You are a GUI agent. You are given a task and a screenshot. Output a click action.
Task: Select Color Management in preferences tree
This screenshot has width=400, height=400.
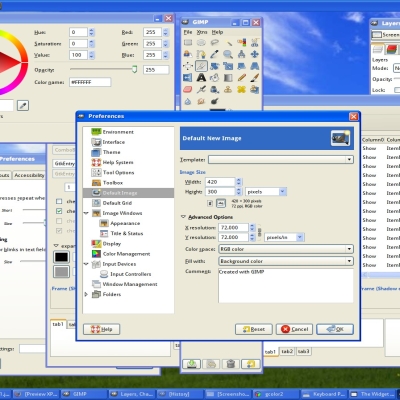click(x=126, y=254)
